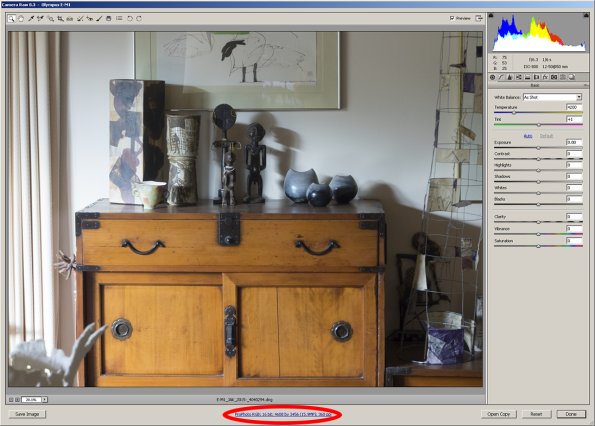Click the Save Image button

27,414
